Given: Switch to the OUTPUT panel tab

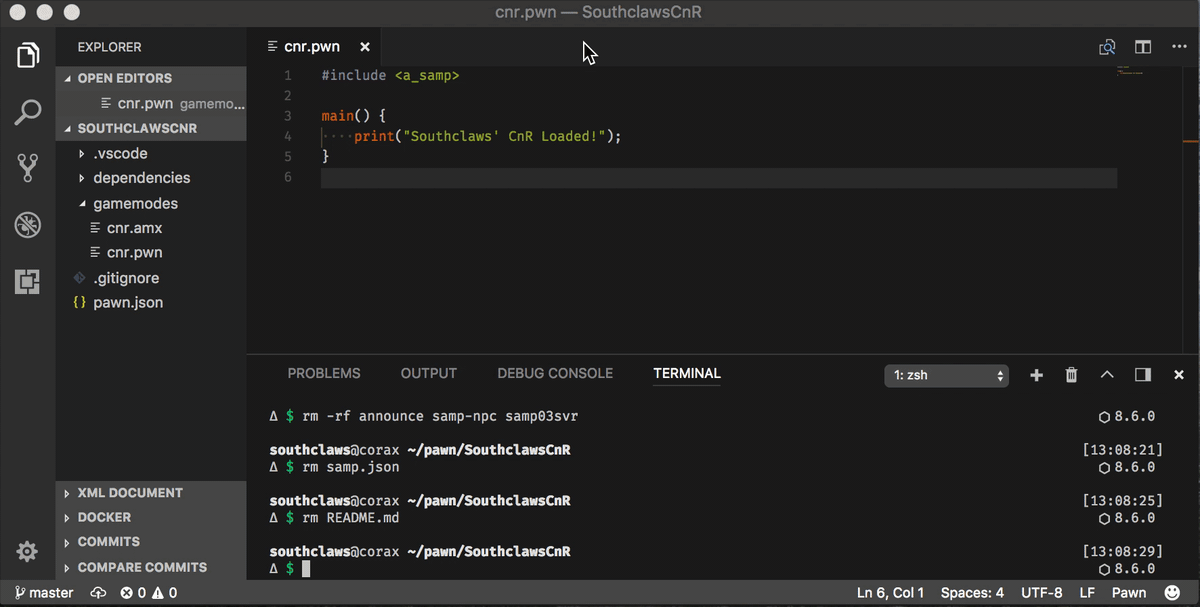Looking at the screenshot, I should [429, 373].
